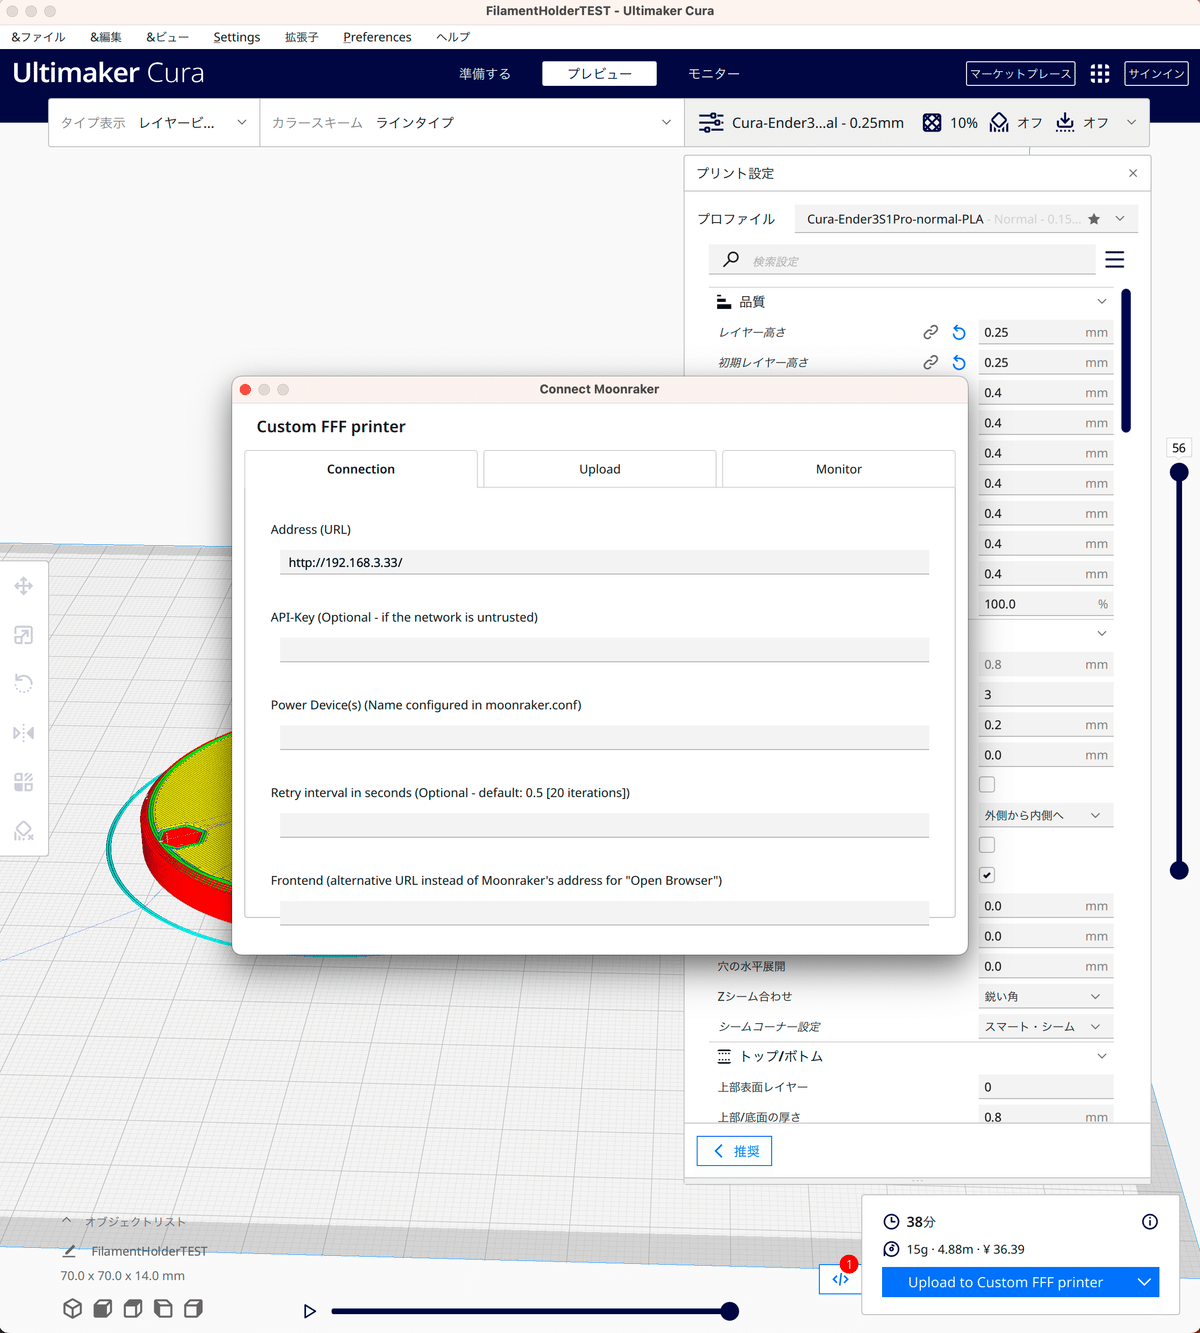Close the プリント設定 panel

(1133, 173)
